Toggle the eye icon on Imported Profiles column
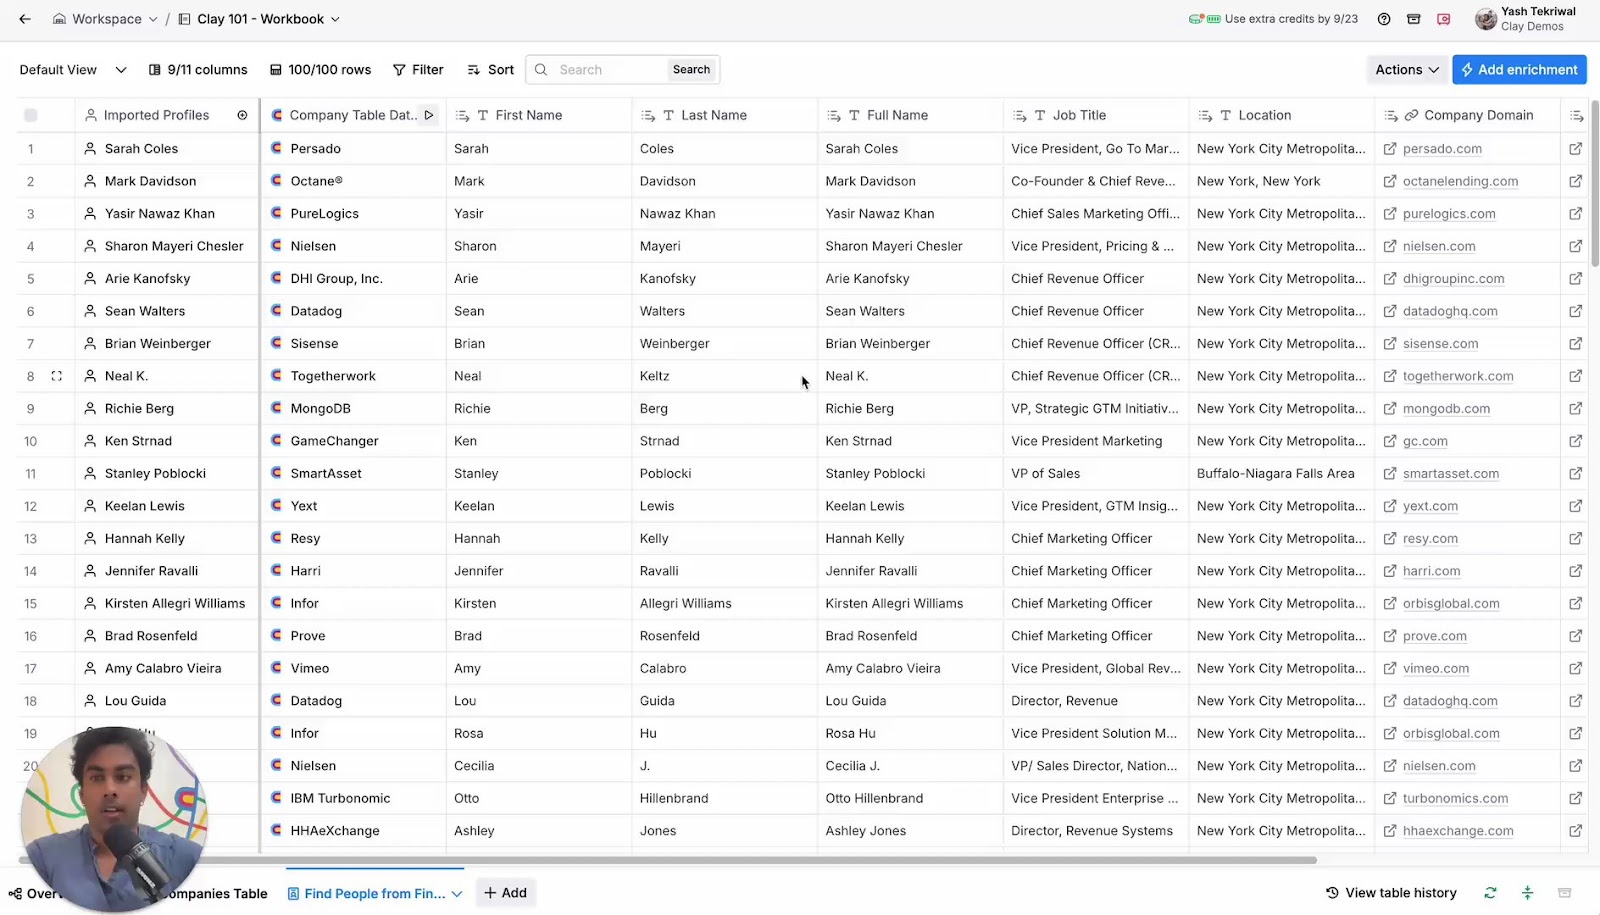Viewport: 1600px width, 915px height. click(242, 114)
